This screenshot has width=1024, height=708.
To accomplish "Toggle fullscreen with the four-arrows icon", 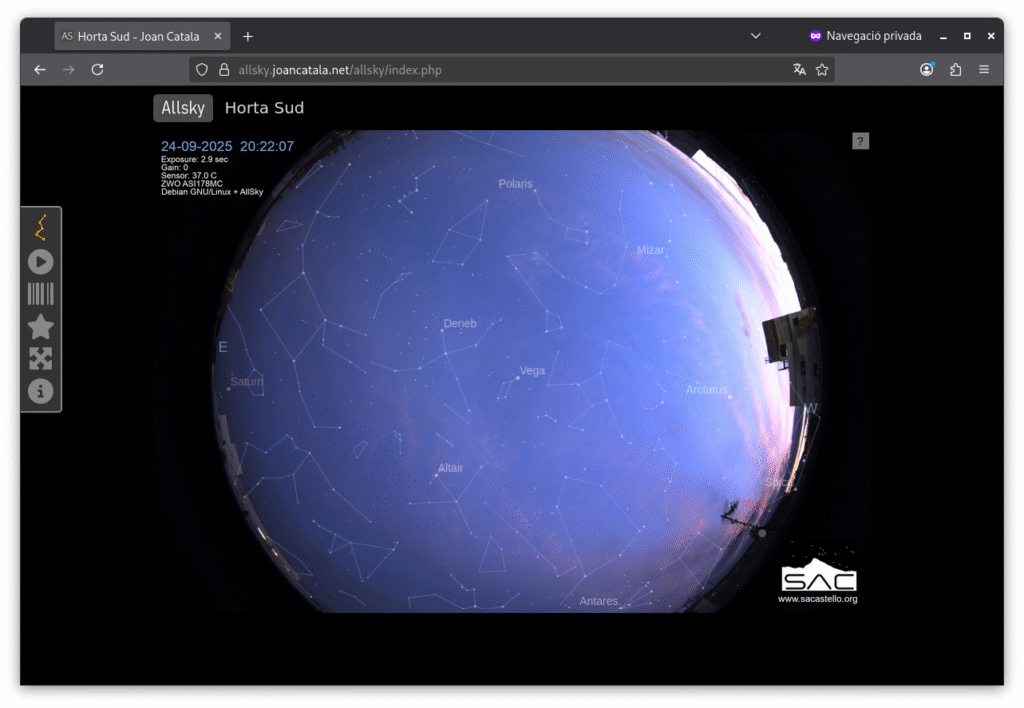I will (41, 359).
